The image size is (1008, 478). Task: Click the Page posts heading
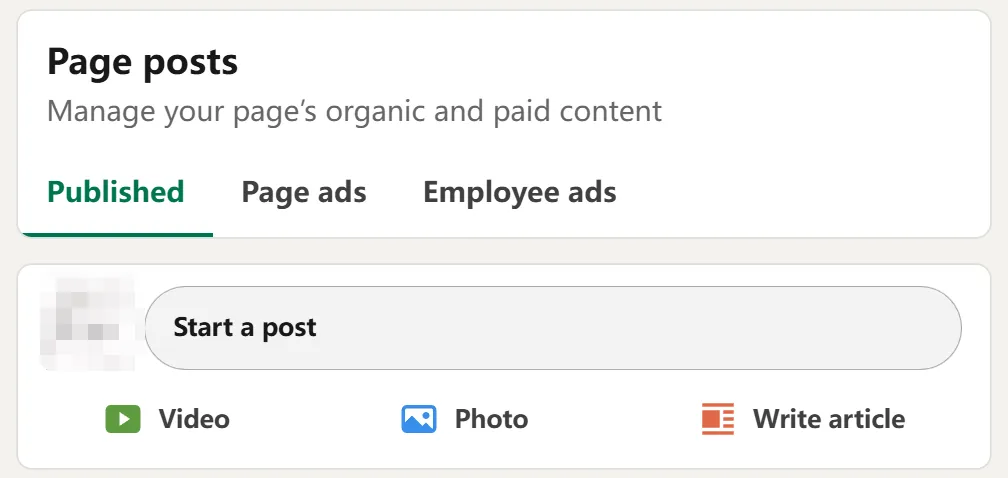tap(143, 63)
